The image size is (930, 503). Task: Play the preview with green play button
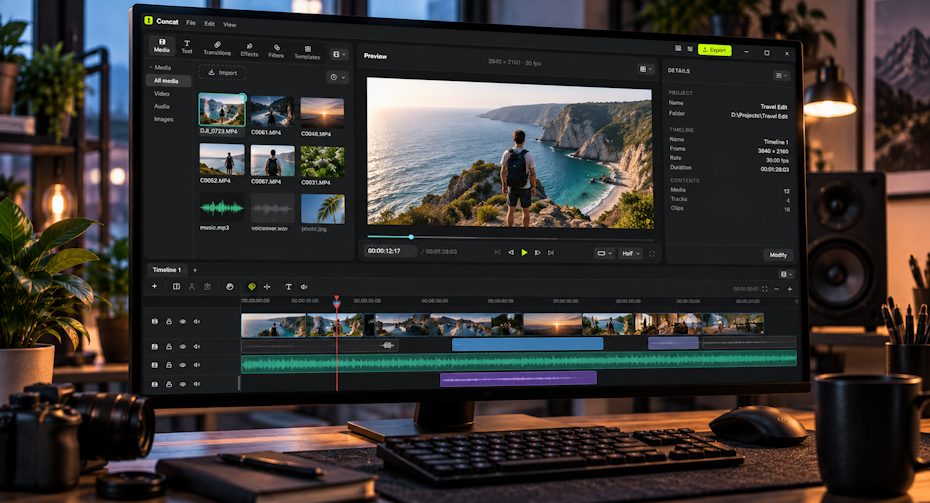click(x=524, y=253)
